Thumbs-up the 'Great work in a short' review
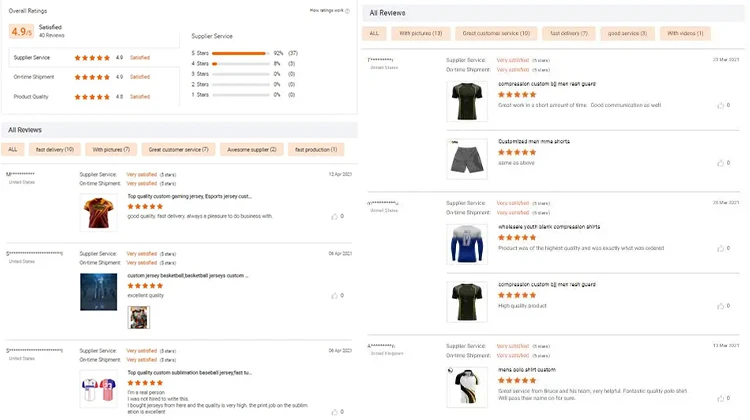 pyautogui.click(x=719, y=104)
